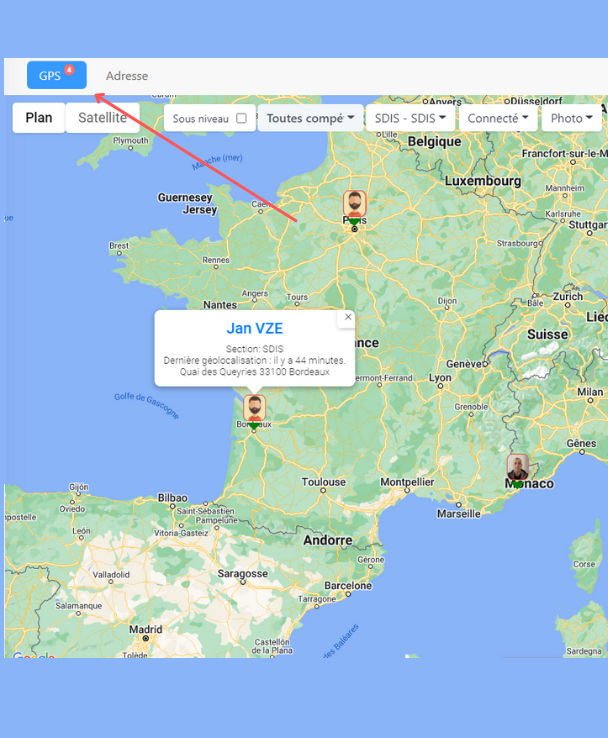The image size is (608, 738).
Task: Click the user avatar marker at Bordeaux
Action: [255, 409]
